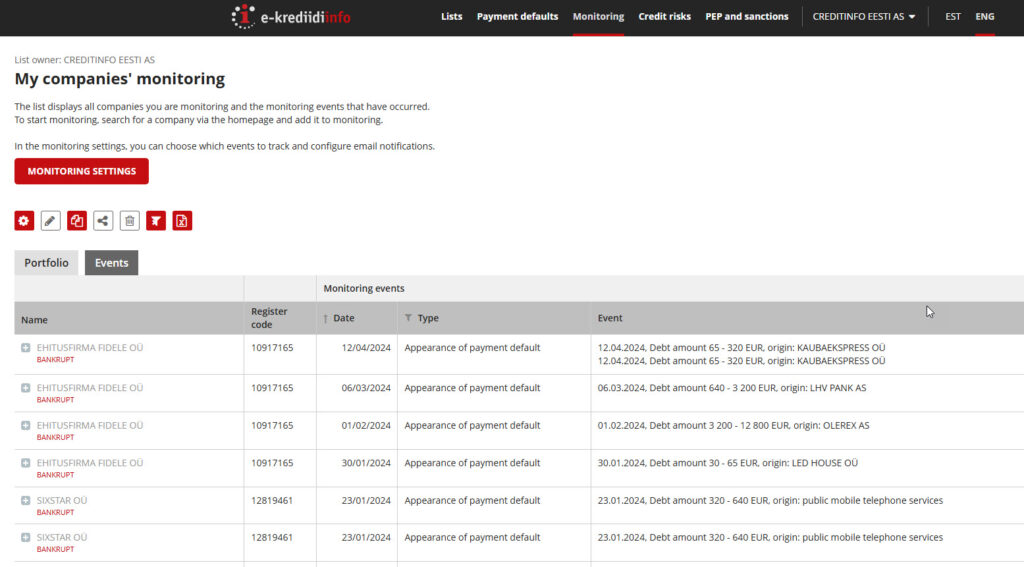Click the MONITORING SETTINGS button
This screenshot has height=567, width=1024.
click(82, 171)
